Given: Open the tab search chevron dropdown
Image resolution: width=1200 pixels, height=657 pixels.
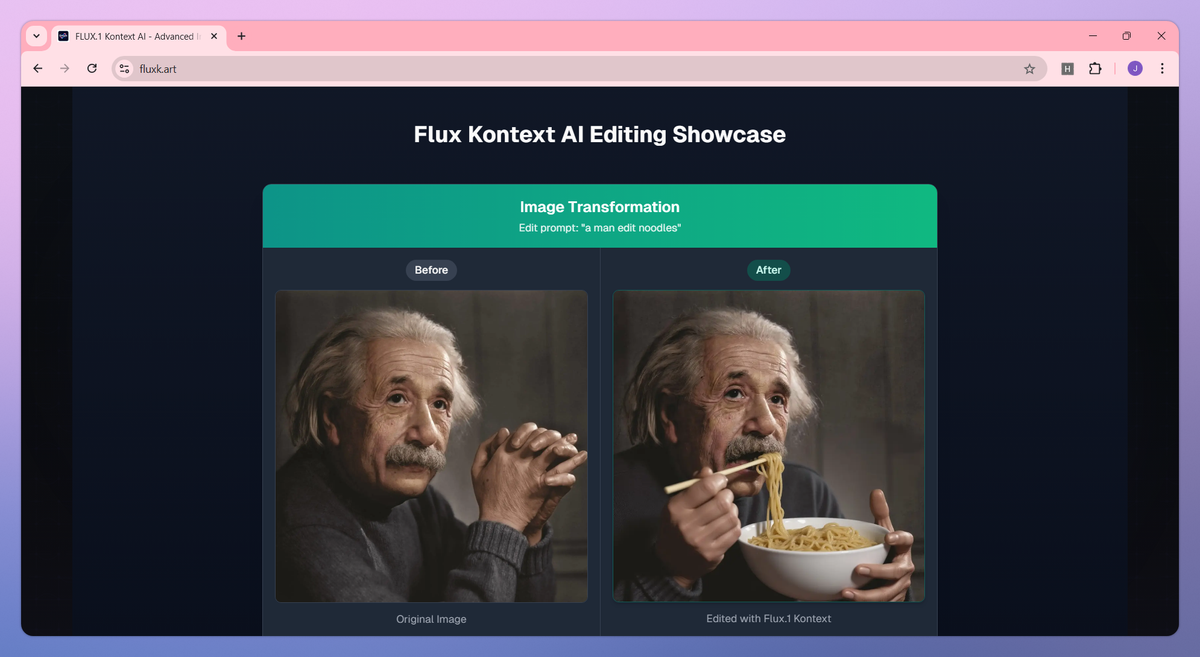Looking at the screenshot, I should pyautogui.click(x=36, y=35).
